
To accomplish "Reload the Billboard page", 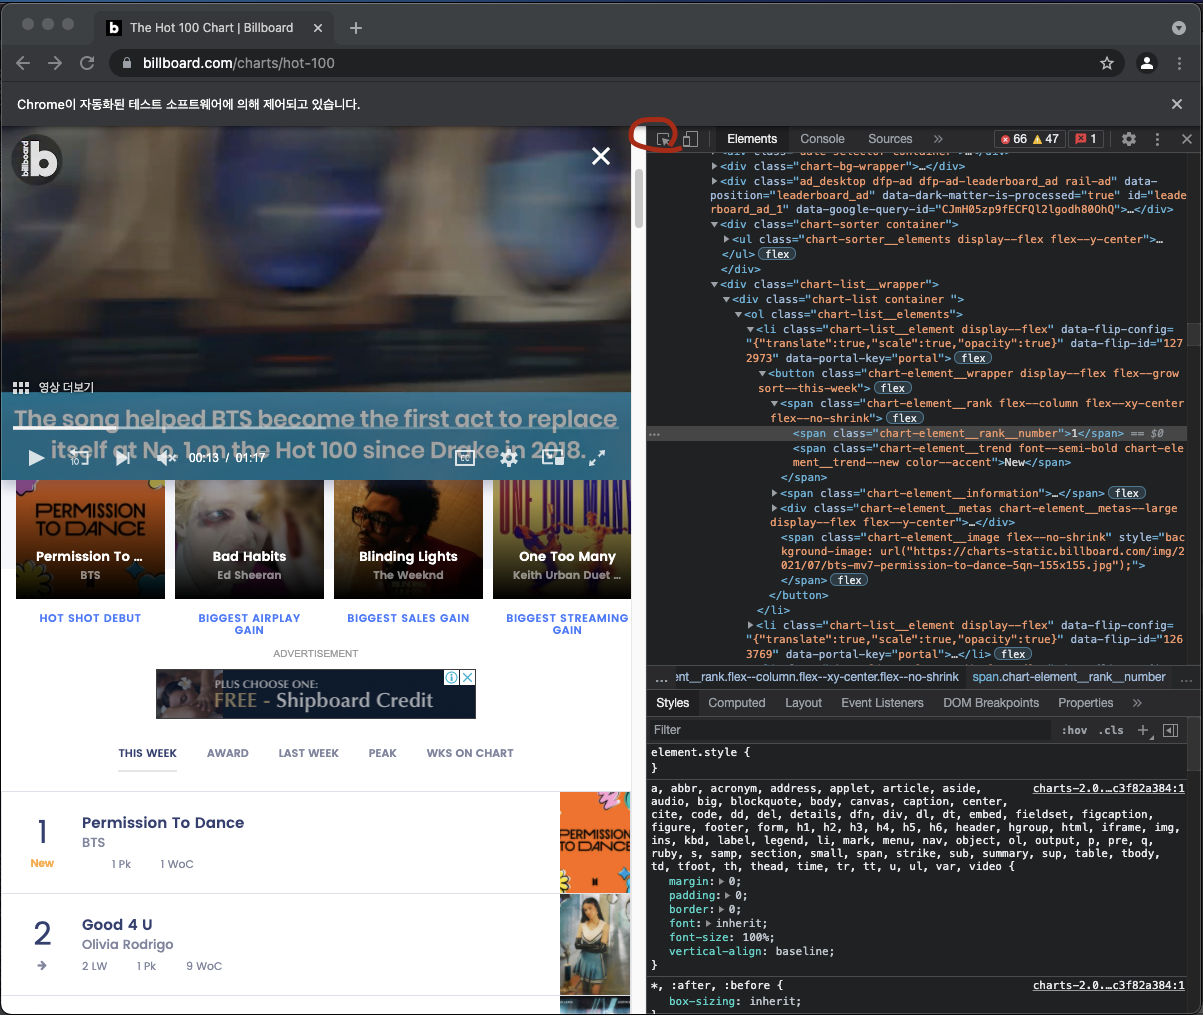I will [x=87, y=63].
